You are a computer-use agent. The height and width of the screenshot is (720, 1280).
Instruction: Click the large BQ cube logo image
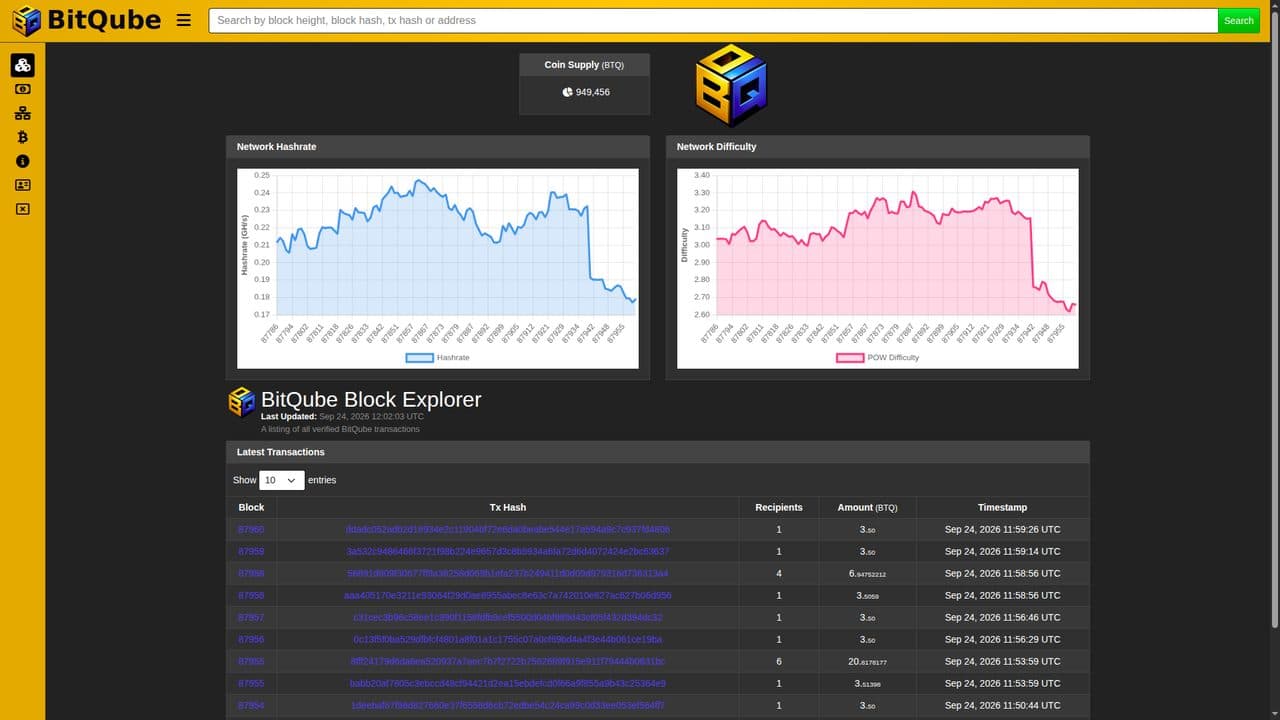[732, 85]
